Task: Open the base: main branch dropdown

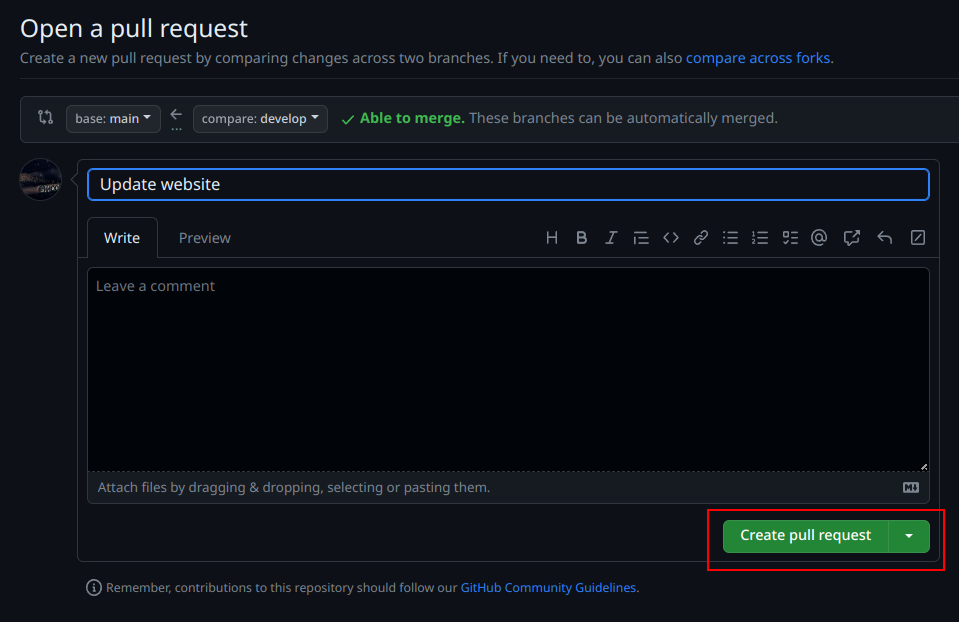Action: (113, 119)
